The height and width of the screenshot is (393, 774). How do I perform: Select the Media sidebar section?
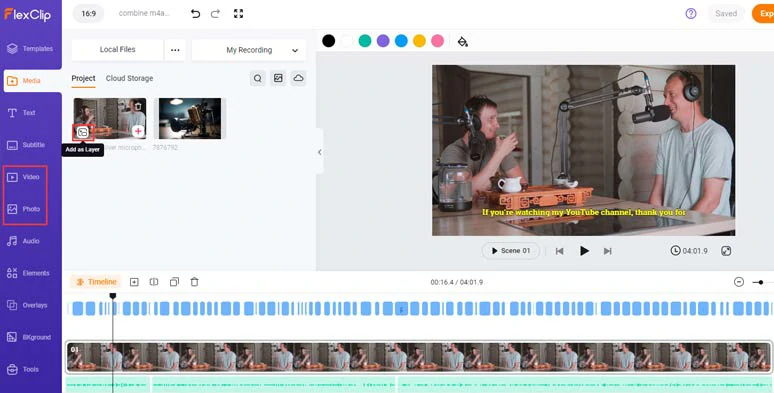(32, 80)
